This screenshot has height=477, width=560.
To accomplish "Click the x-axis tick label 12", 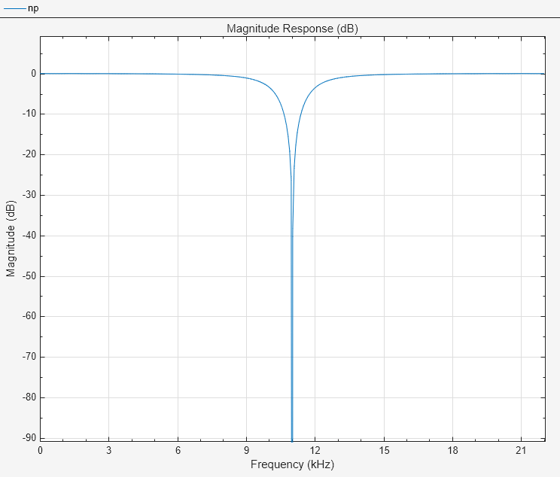I will (x=315, y=451).
